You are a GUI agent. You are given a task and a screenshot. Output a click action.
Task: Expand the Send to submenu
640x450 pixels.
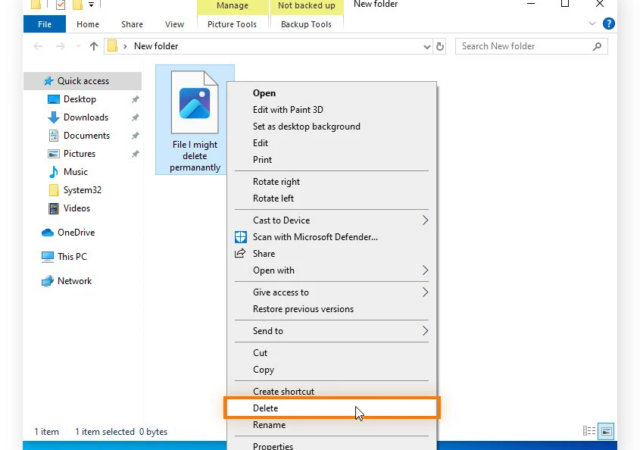coord(425,331)
